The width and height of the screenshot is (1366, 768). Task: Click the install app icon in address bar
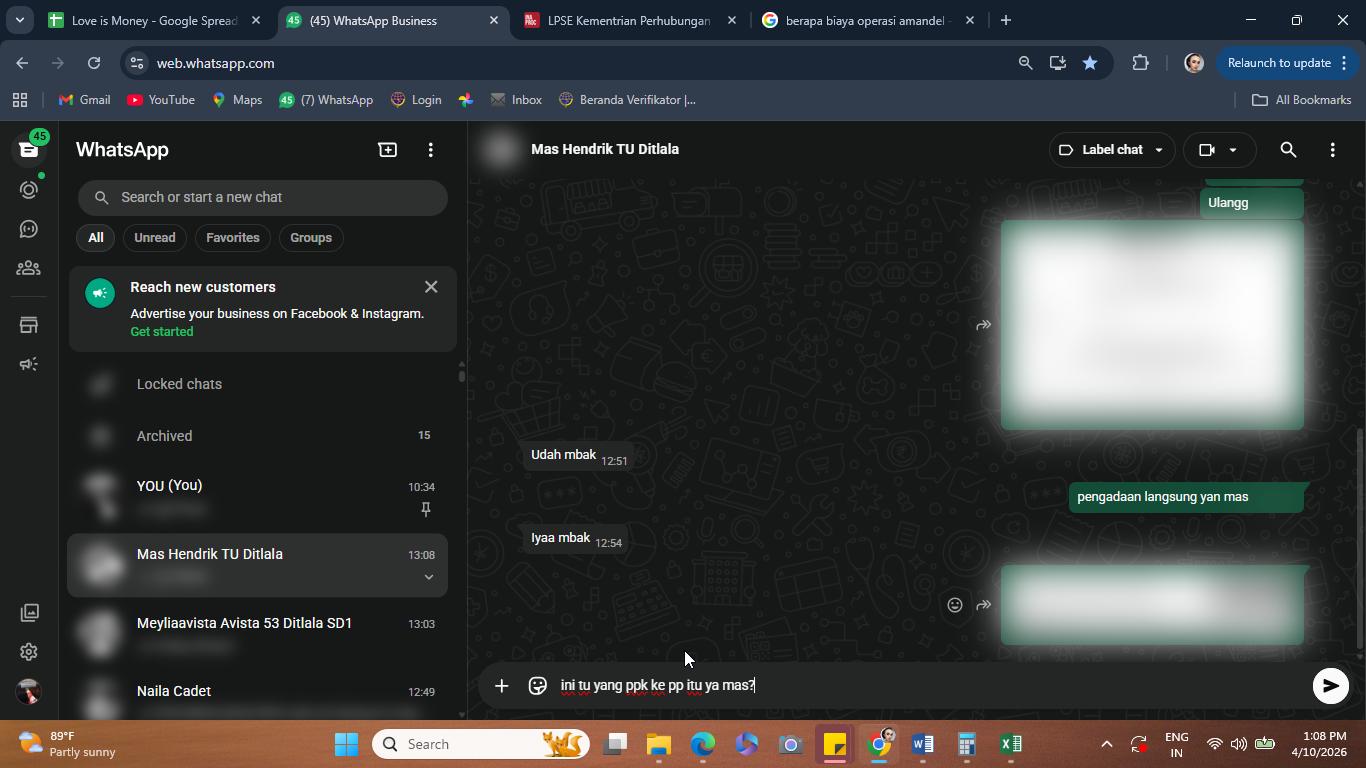pyautogui.click(x=1057, y=63)
